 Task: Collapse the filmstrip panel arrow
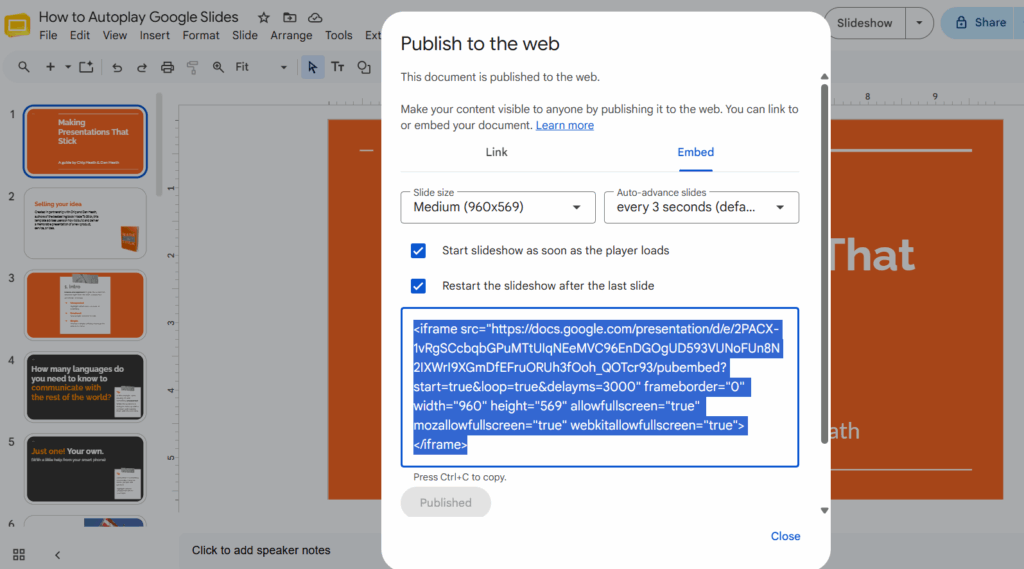(x=57, y=555)
